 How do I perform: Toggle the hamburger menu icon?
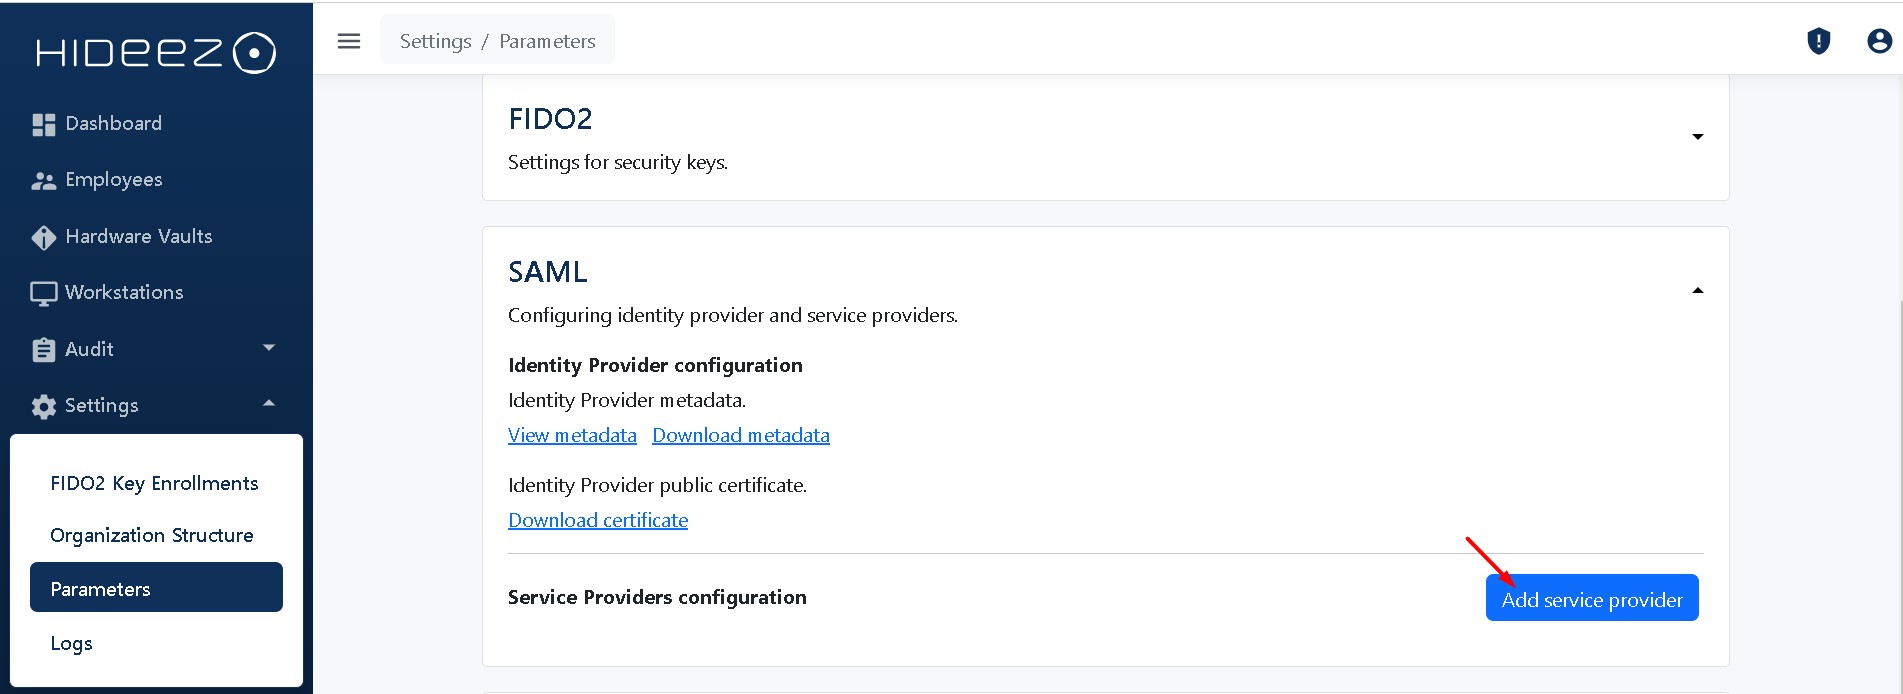(349, 41)
